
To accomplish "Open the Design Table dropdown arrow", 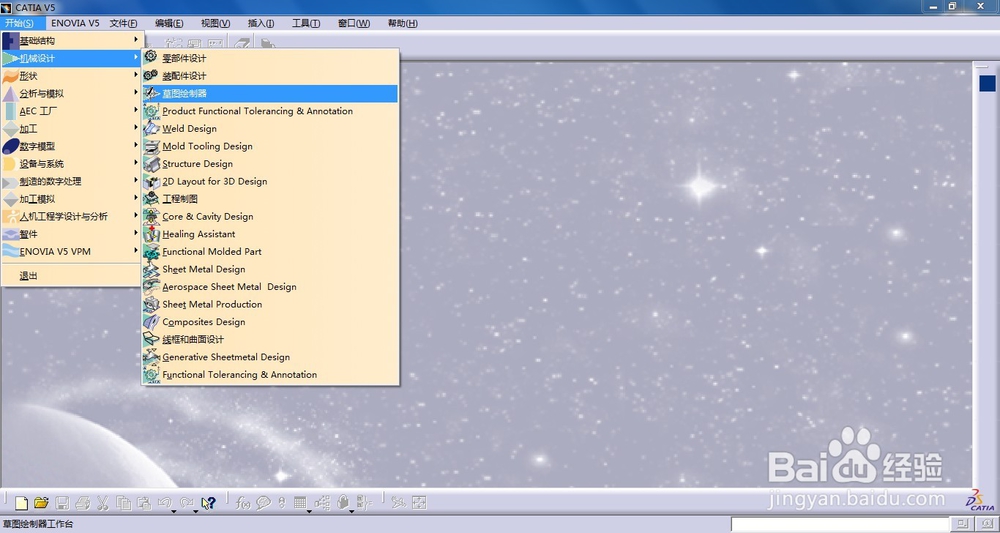I will (x=309, y=510).
